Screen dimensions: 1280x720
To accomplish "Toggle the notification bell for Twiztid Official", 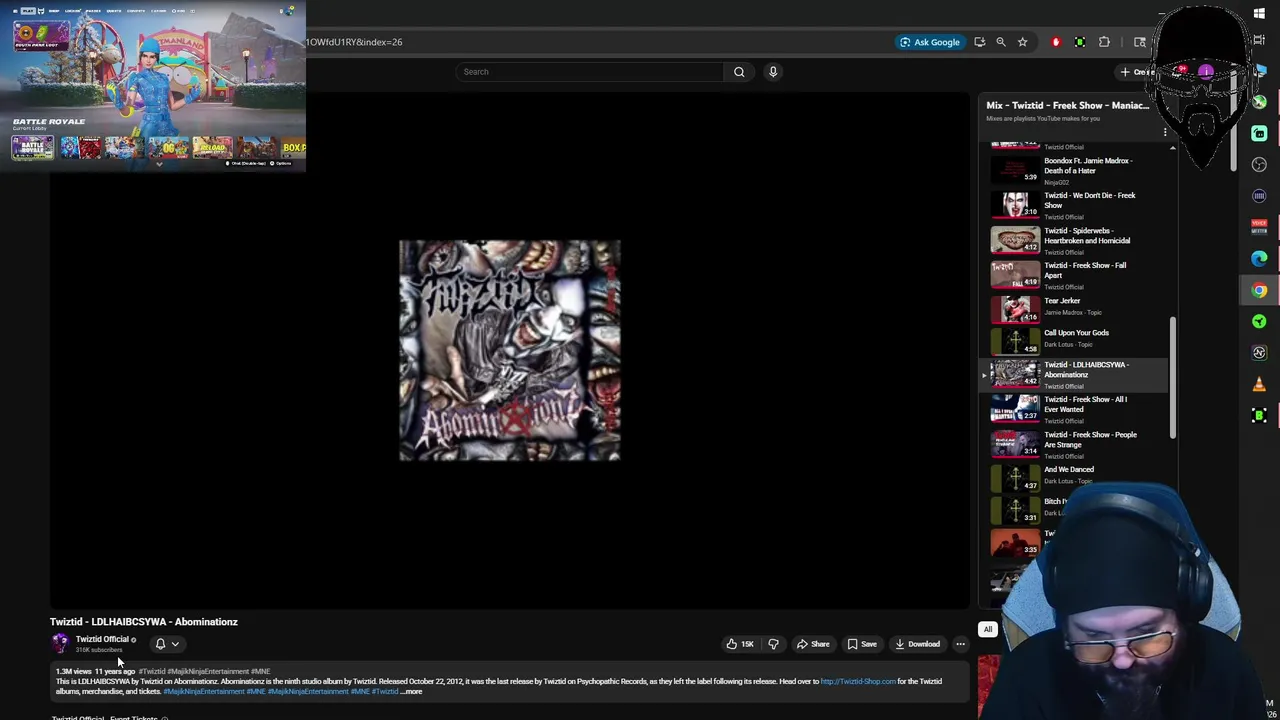I will (x=160, y=644).
